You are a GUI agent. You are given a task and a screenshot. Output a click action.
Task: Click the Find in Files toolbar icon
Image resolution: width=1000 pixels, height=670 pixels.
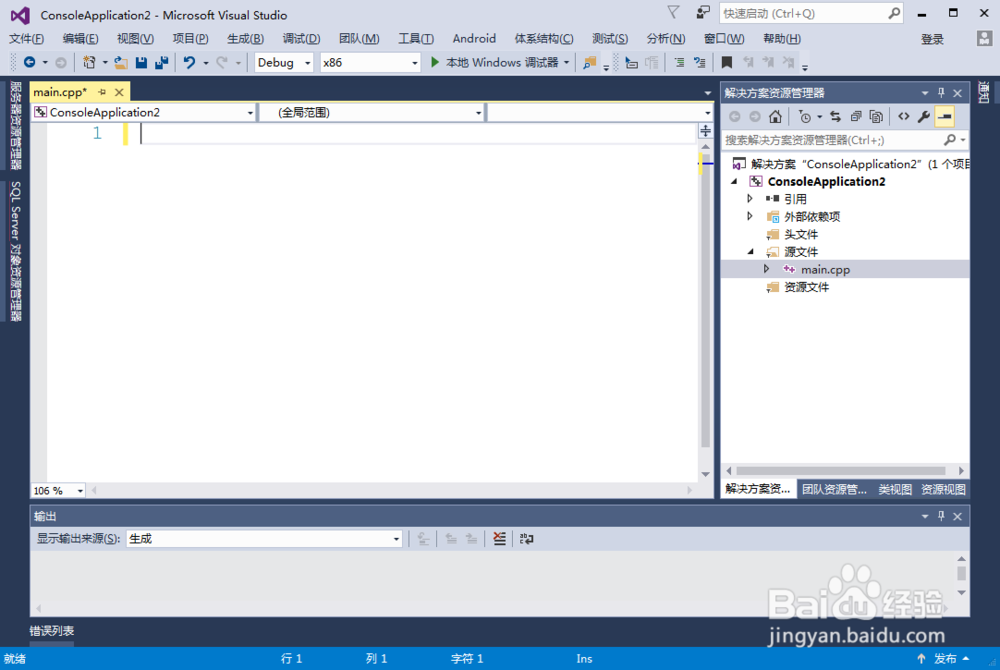590,62
